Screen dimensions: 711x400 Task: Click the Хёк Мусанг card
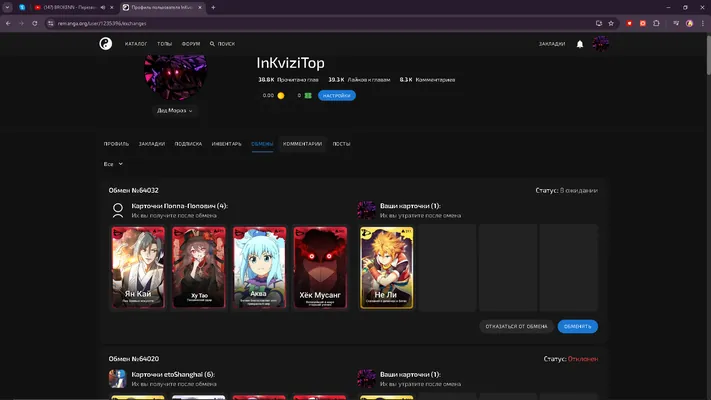click(320, 267)
